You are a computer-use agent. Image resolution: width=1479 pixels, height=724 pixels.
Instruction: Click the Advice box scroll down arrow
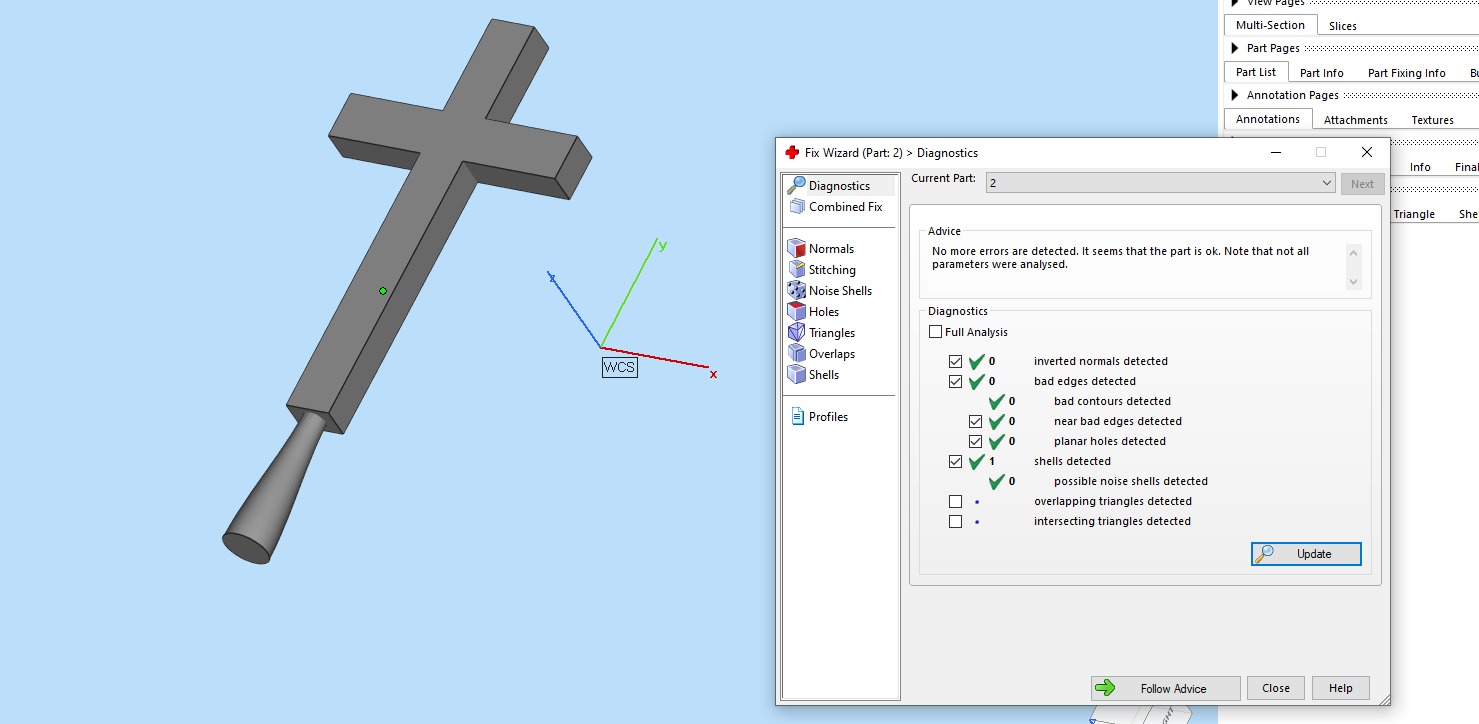(1354, 282)
